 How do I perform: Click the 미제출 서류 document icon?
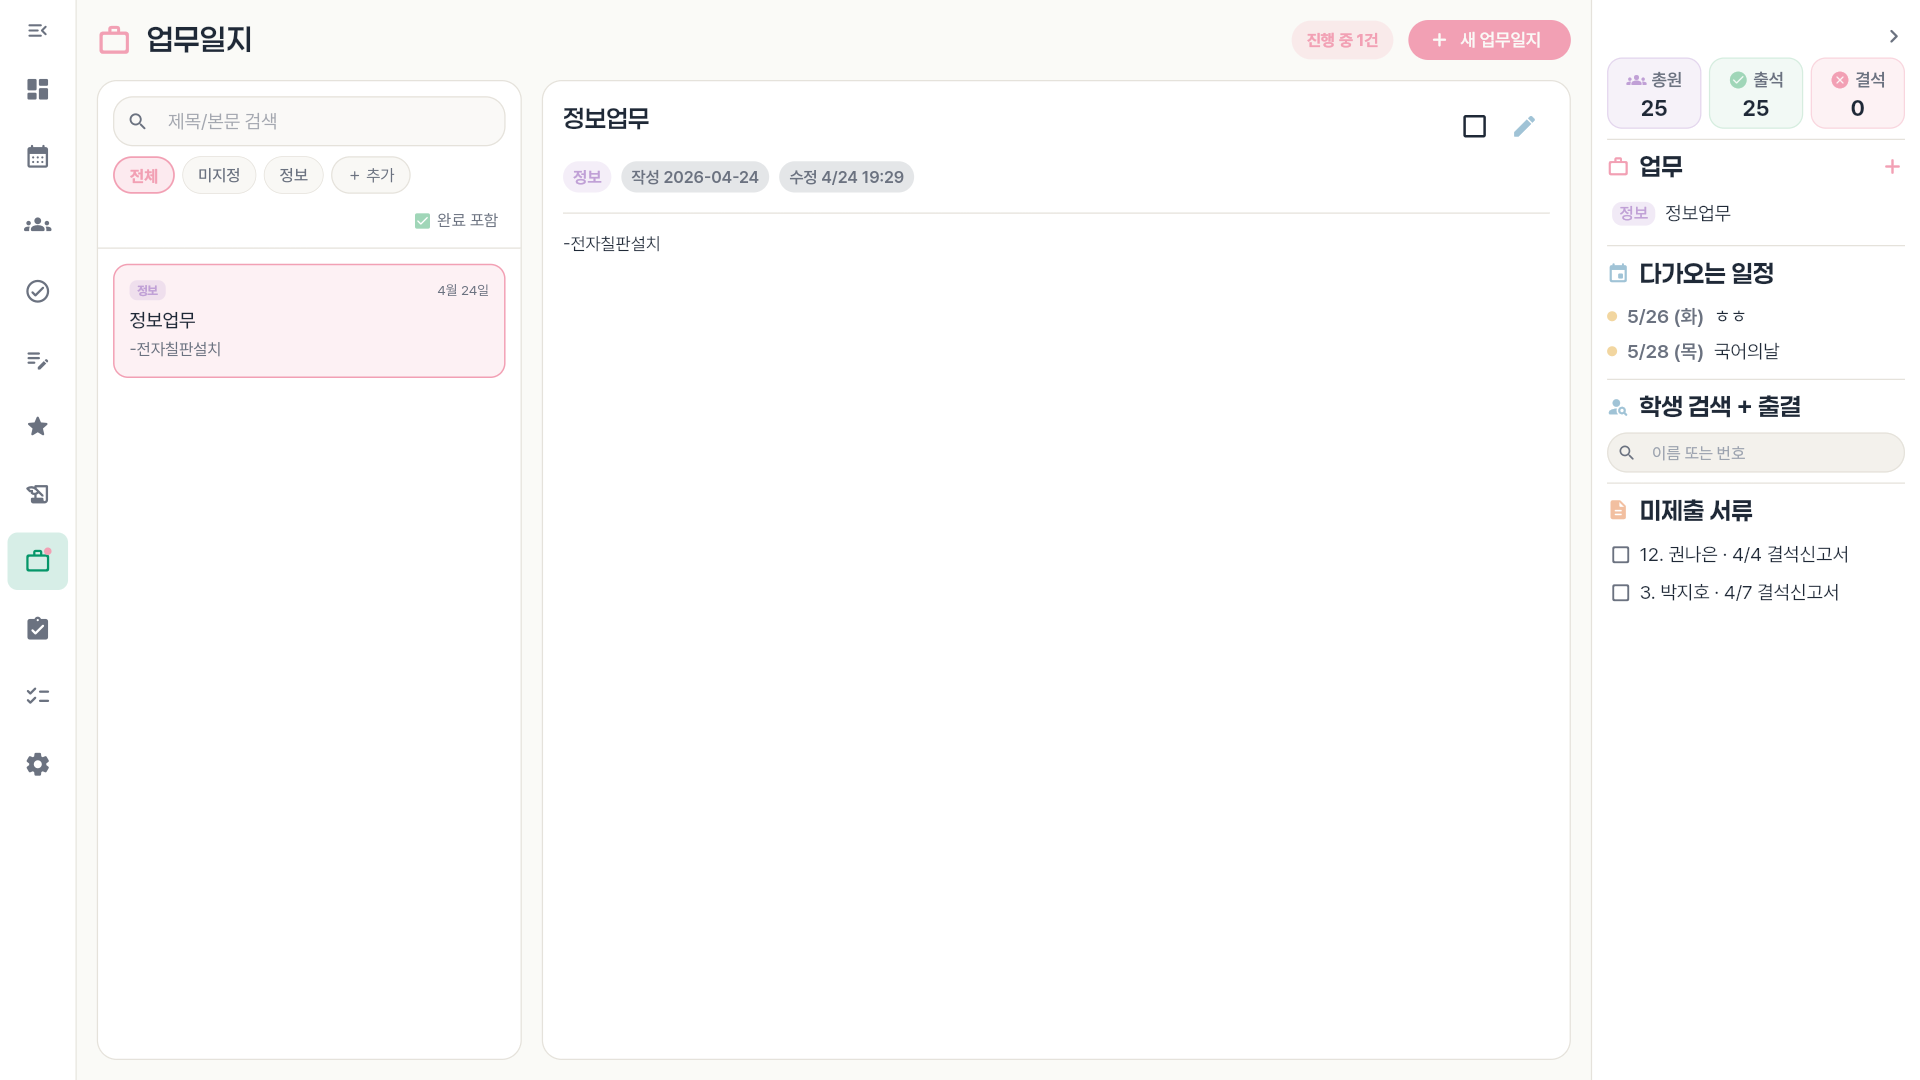tap(1618, 510)
